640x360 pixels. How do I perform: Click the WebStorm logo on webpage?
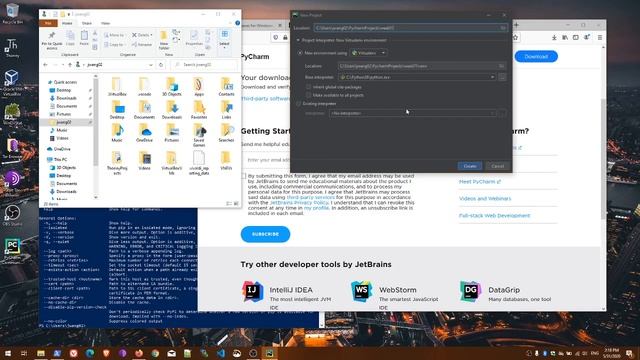362,291
